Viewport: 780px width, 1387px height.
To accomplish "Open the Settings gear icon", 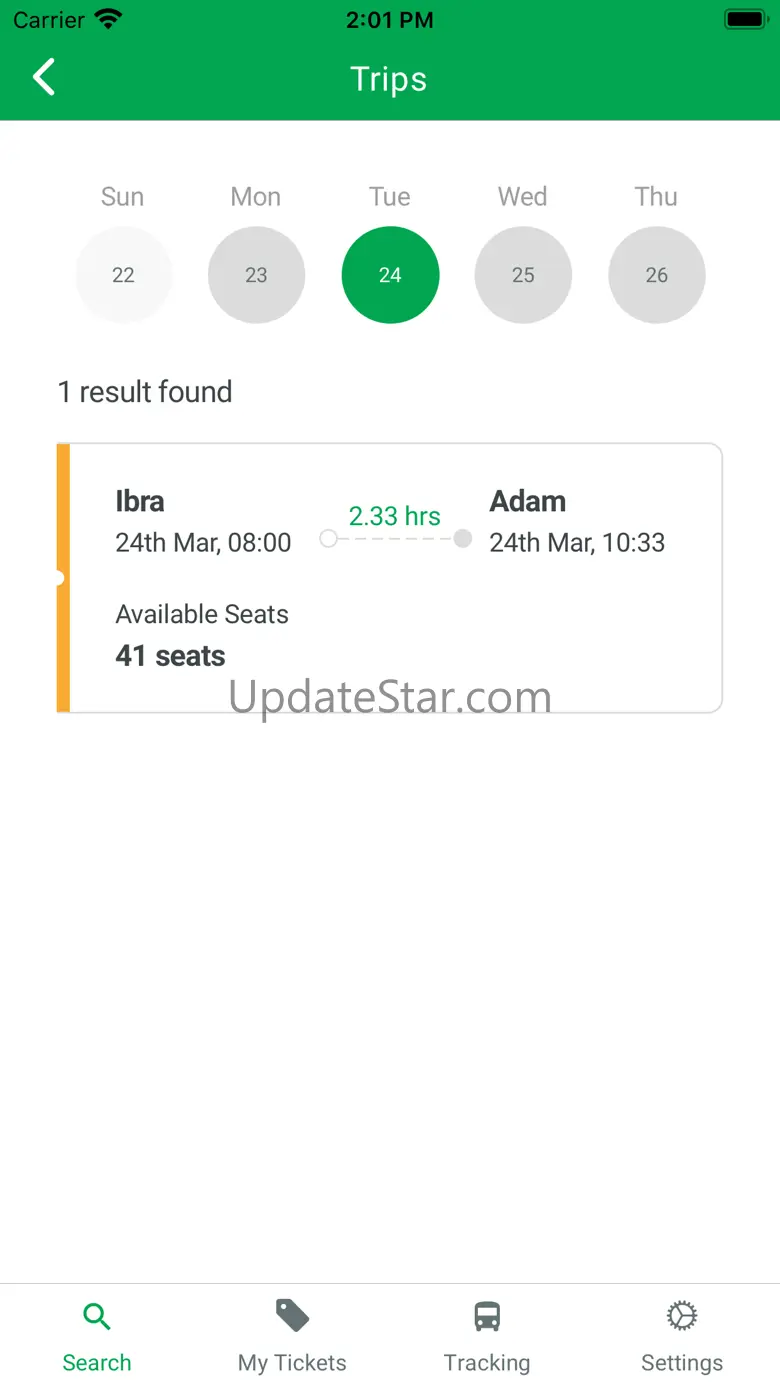I will pos(682,1316).
